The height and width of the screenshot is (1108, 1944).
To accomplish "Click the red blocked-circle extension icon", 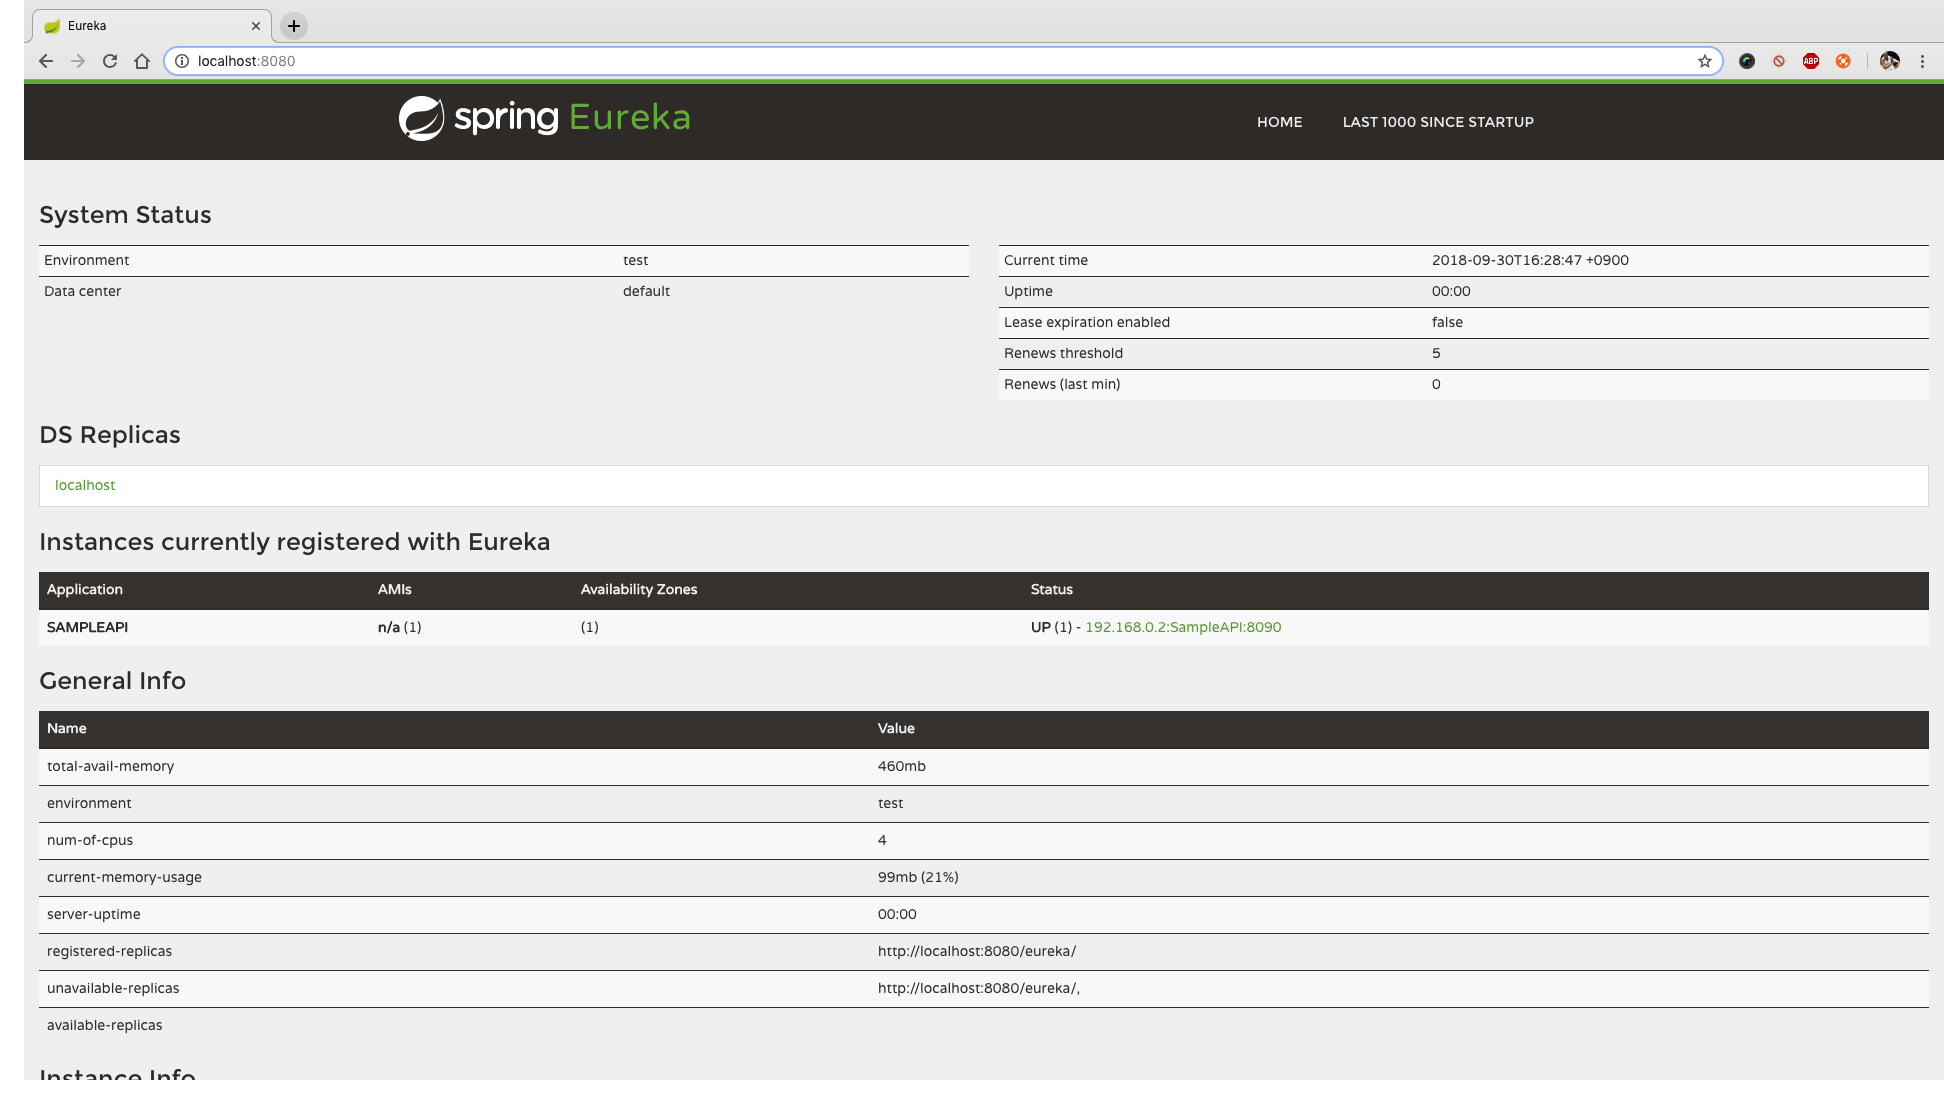I will click(x=1779, y=61).
